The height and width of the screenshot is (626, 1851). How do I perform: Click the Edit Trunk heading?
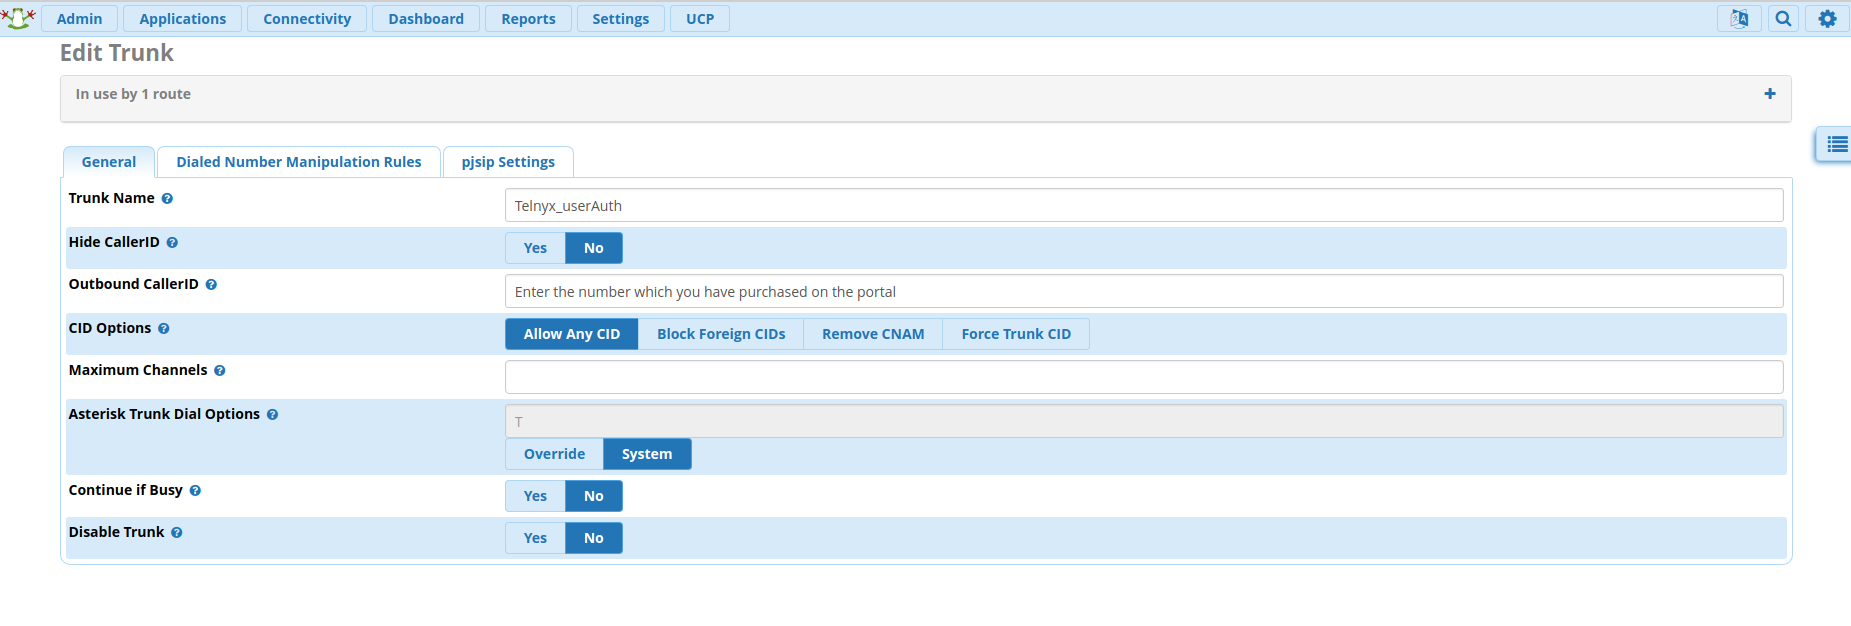tap(117, 53)
